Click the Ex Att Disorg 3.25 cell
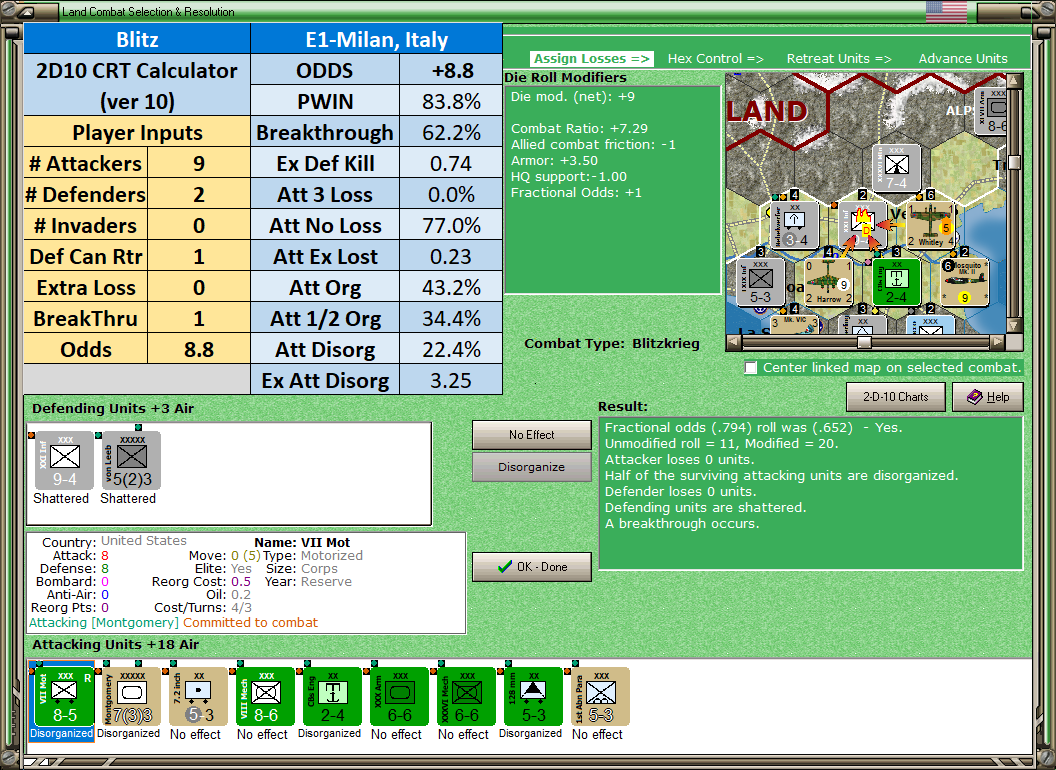 pyautogui.click(x=451, y=381)
